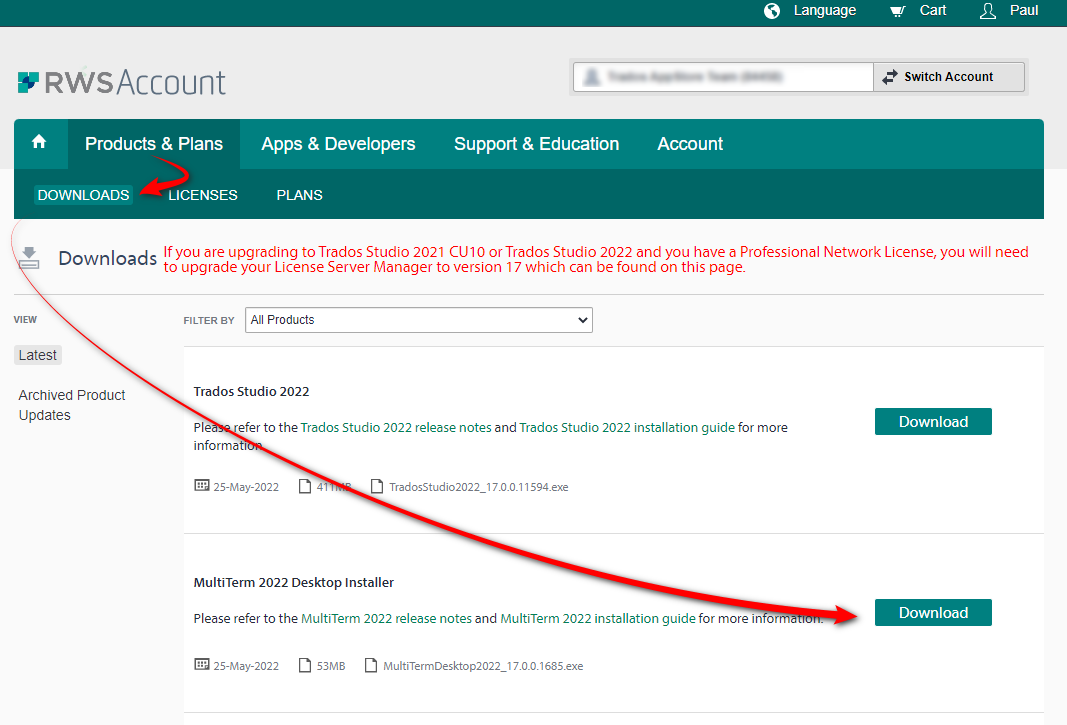Open the Account tab
Image resolution: width=1067 pixels, height=725 pixels.
(690, 144)
